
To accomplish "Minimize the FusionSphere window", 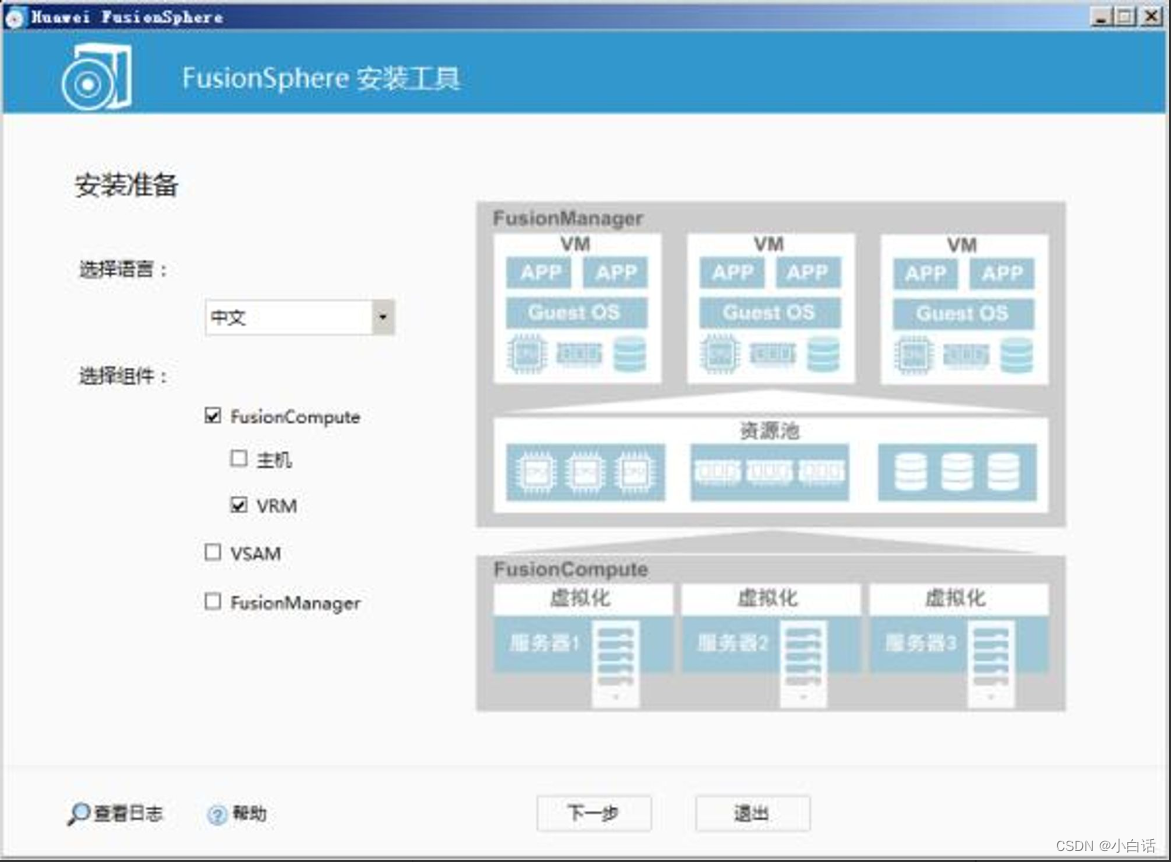I will 1101,16.
